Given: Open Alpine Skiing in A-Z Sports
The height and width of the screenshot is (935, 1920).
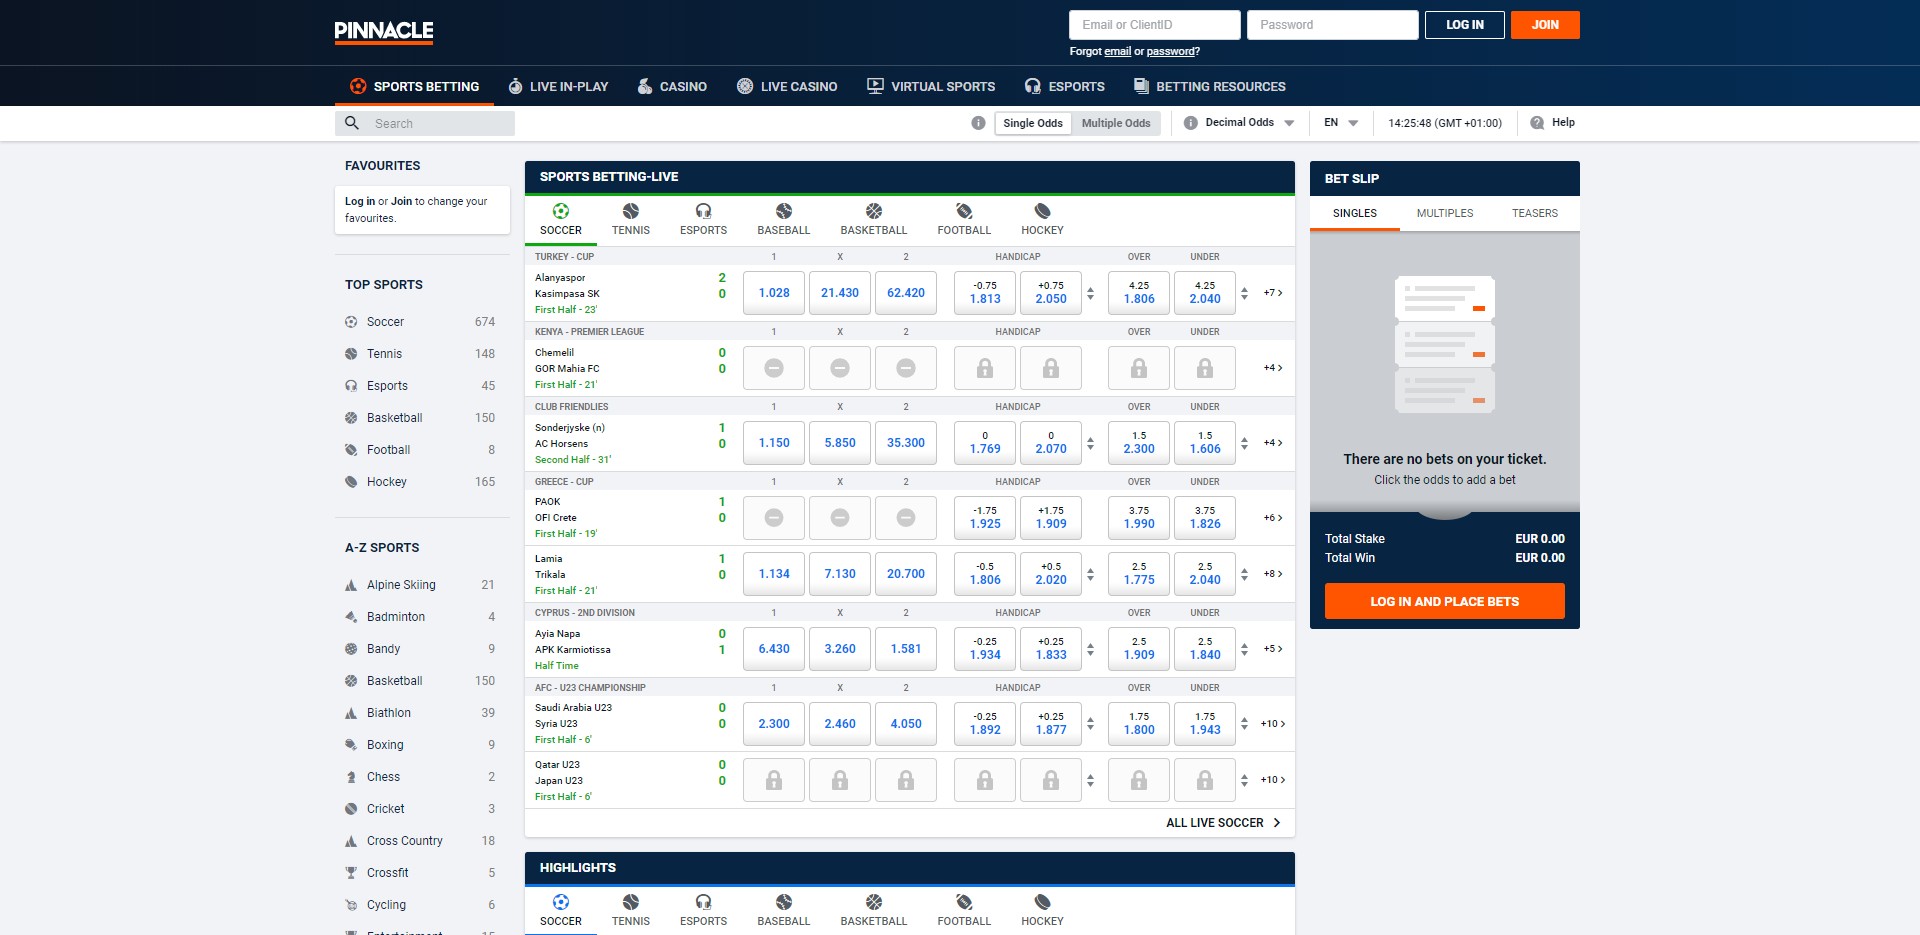Looking at the screenshot, I should tap(420, 585).
